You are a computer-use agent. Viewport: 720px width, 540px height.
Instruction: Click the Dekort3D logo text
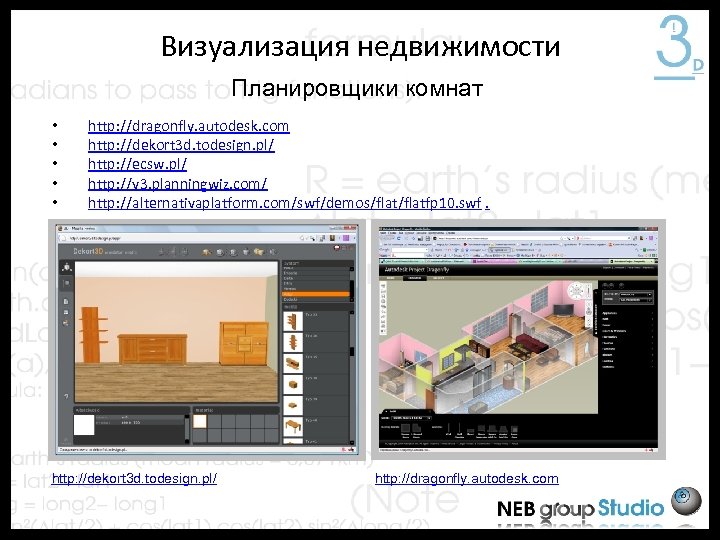tap(88, 251)
